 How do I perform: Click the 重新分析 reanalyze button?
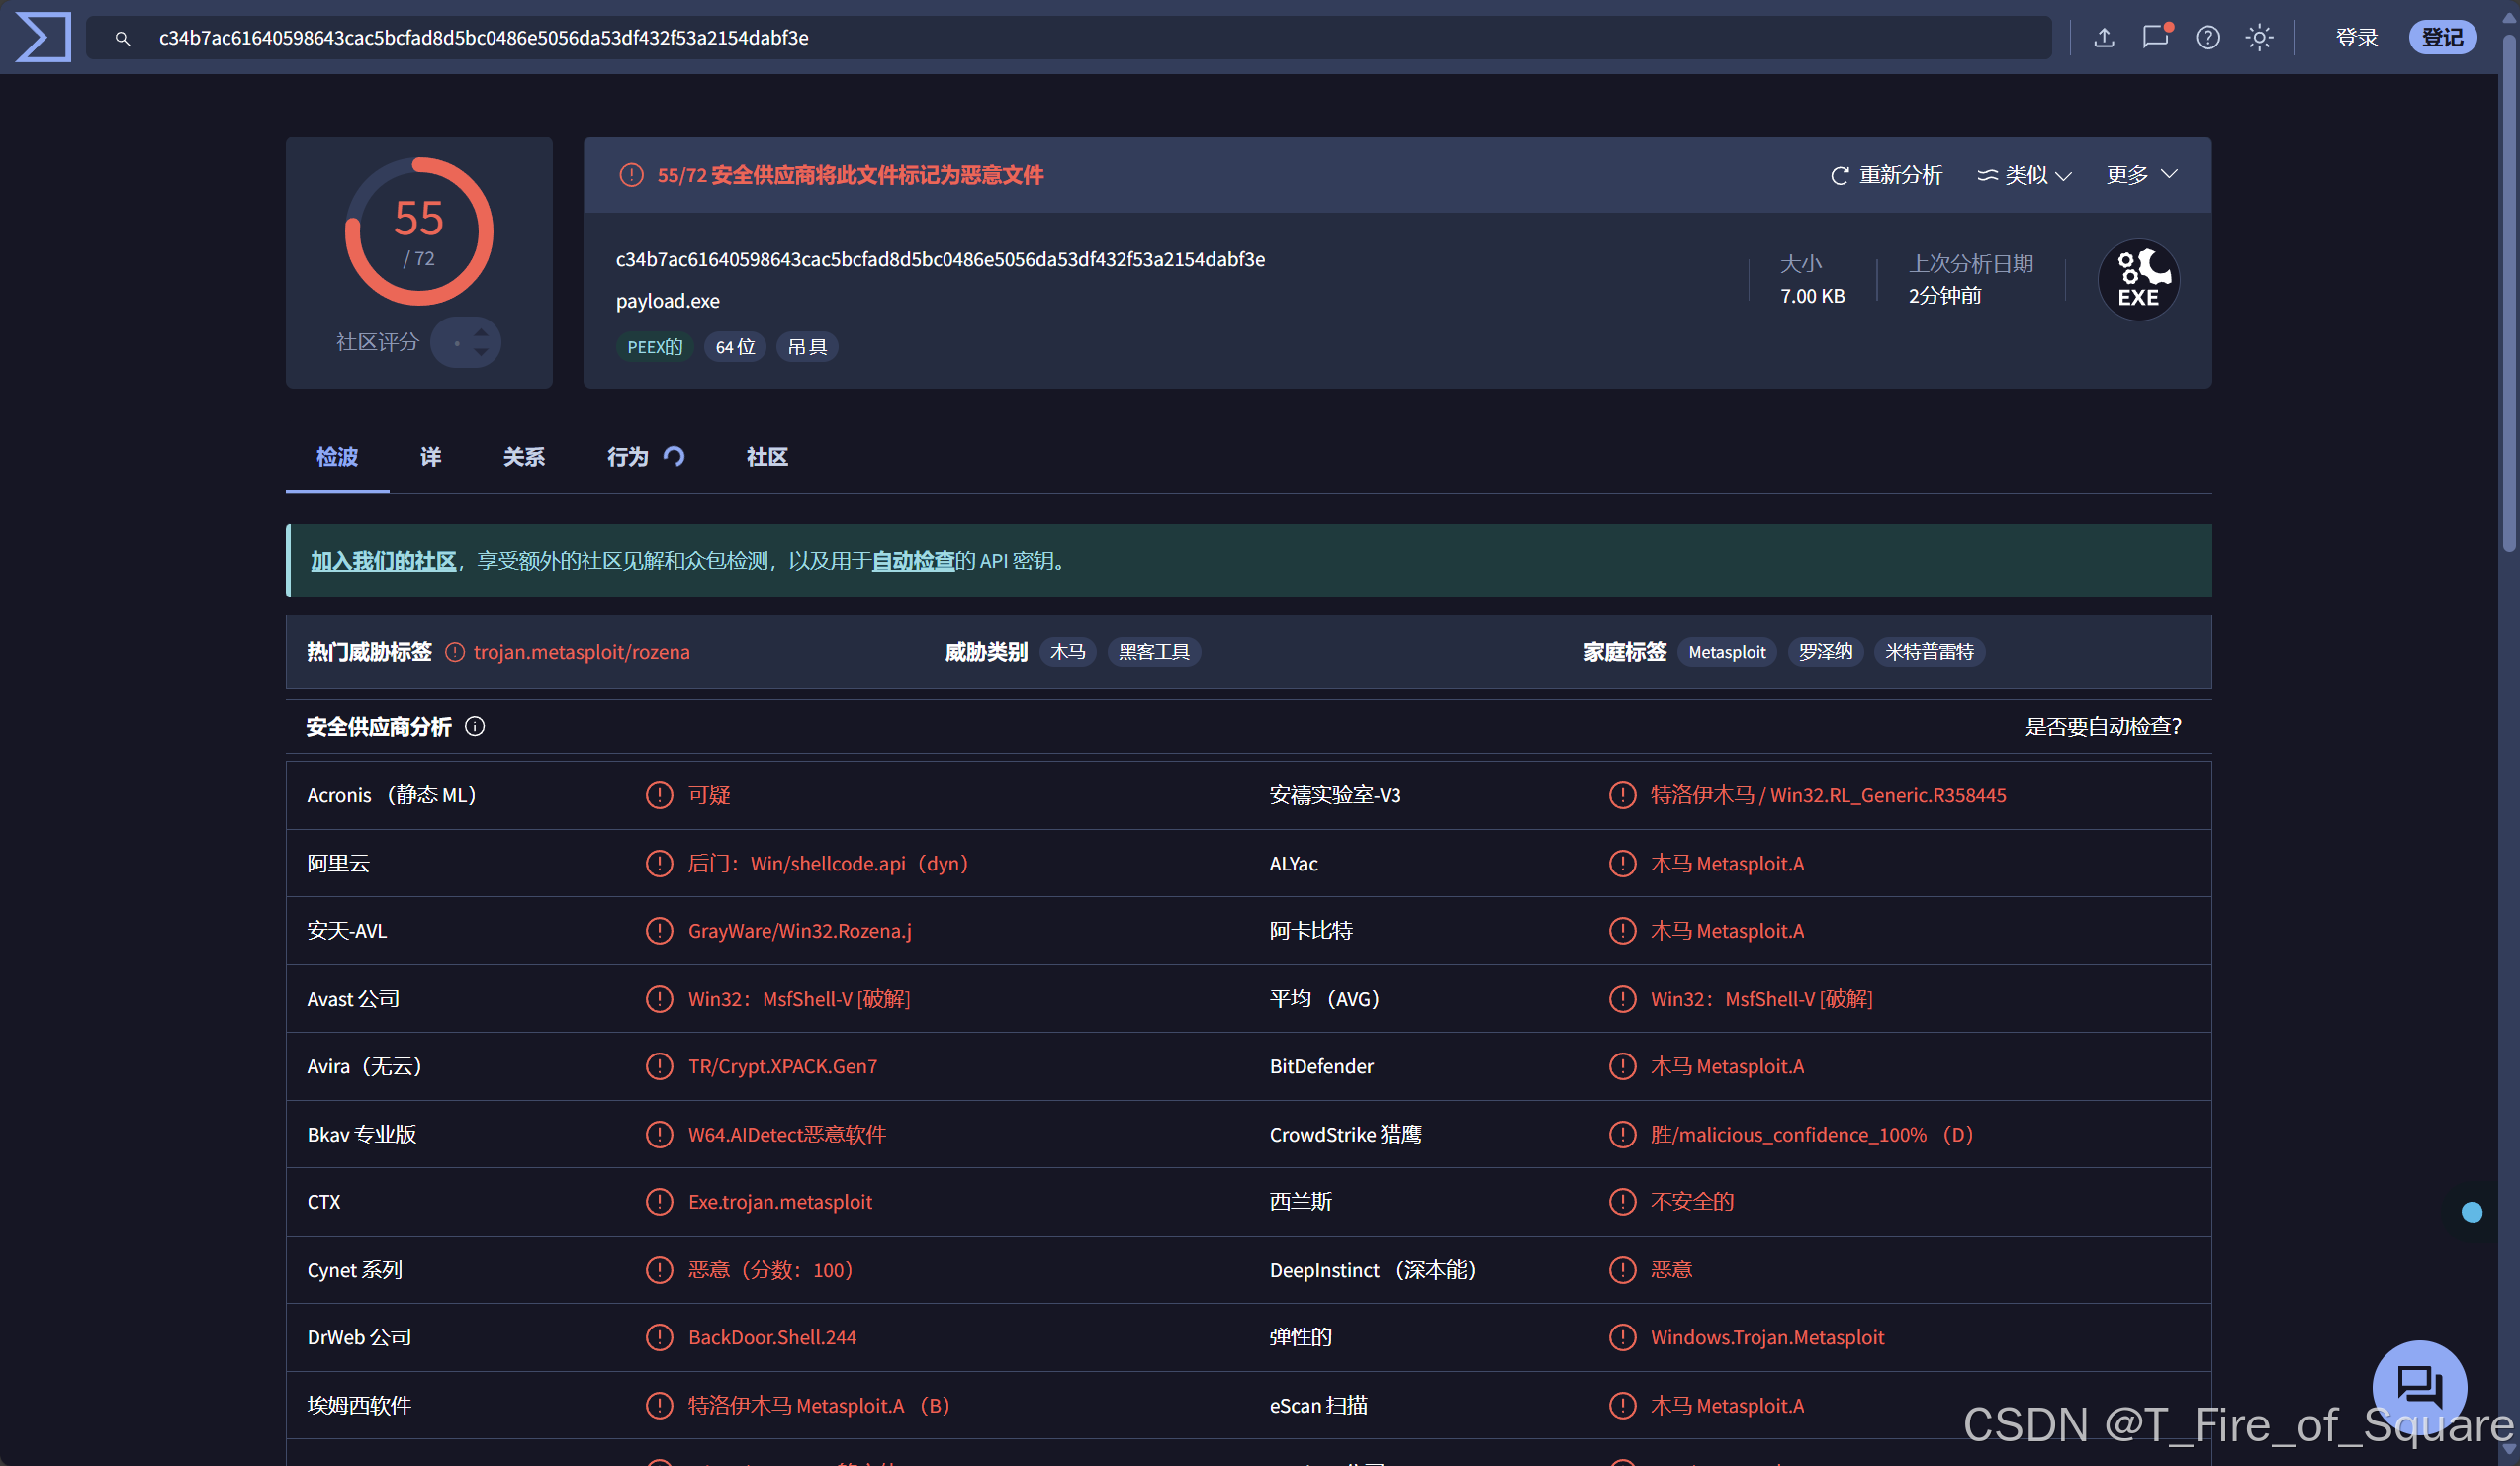coord(1886,175)
